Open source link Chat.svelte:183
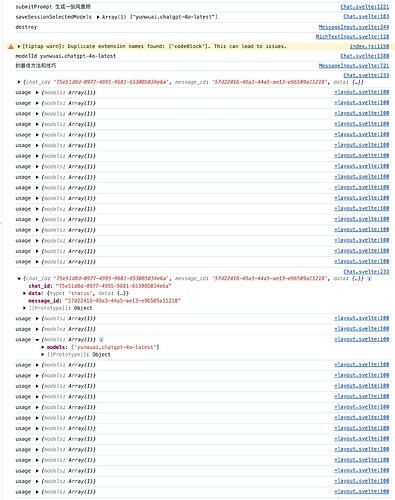The width and height of the screenshot is (395, 500). click(x=366, y=16)
